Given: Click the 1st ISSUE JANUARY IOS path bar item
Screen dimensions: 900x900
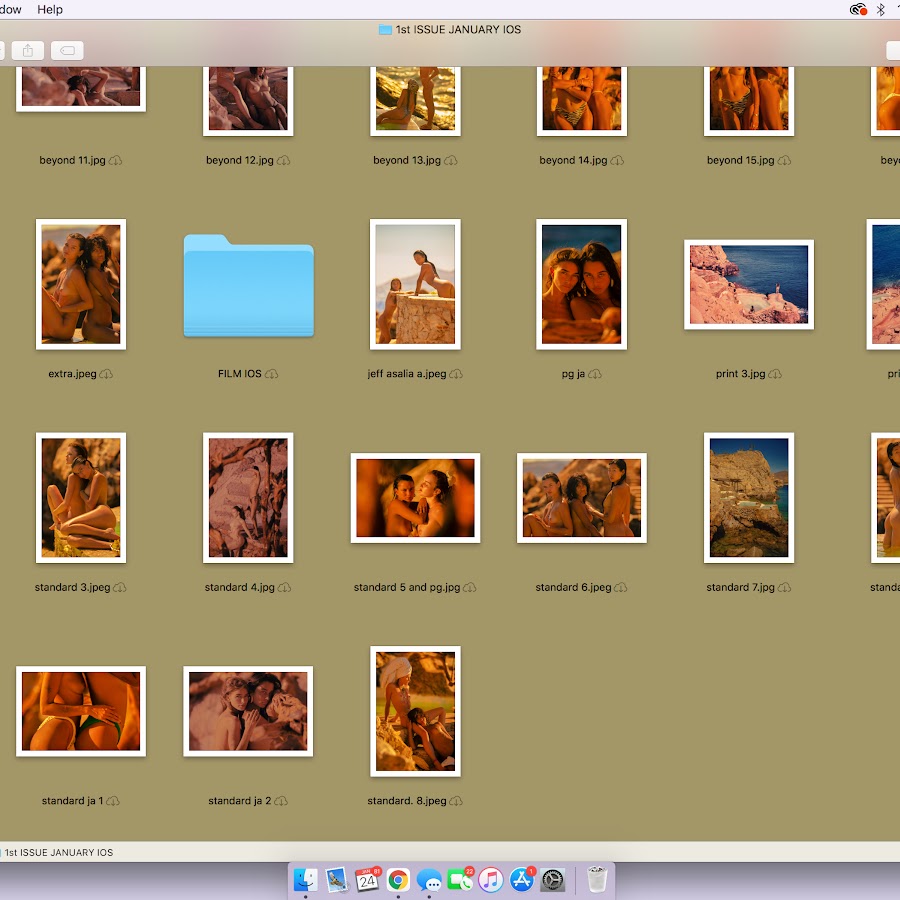Looking at the screenshot, I should tap(58, 853).
